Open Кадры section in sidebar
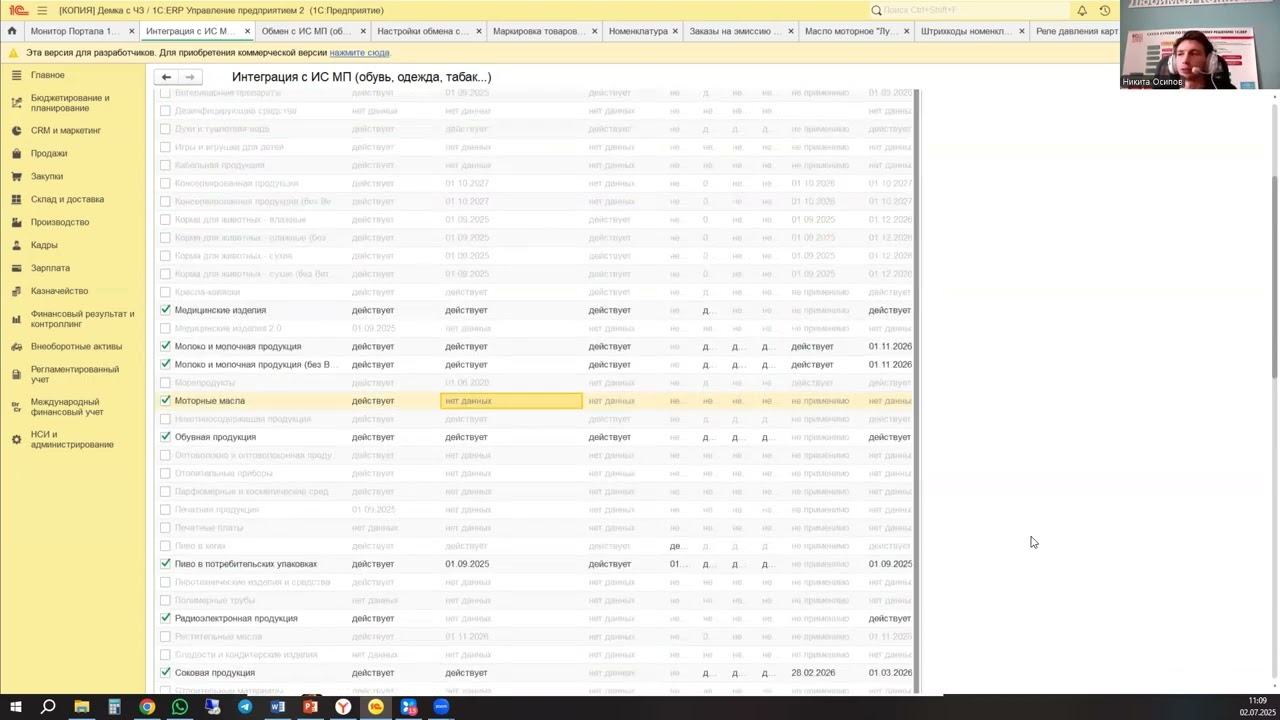 [44, 245]
